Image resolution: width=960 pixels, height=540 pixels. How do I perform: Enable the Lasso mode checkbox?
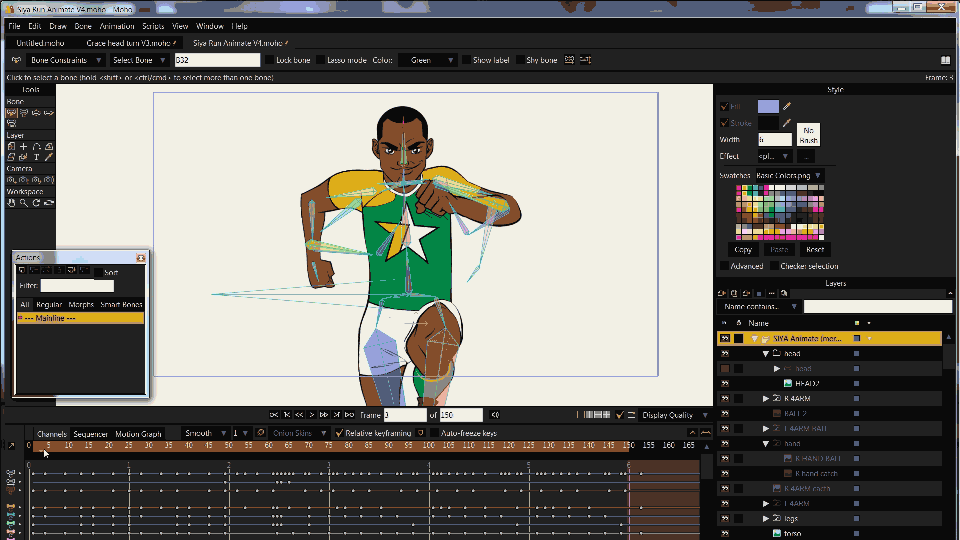(x=320, y=60)
